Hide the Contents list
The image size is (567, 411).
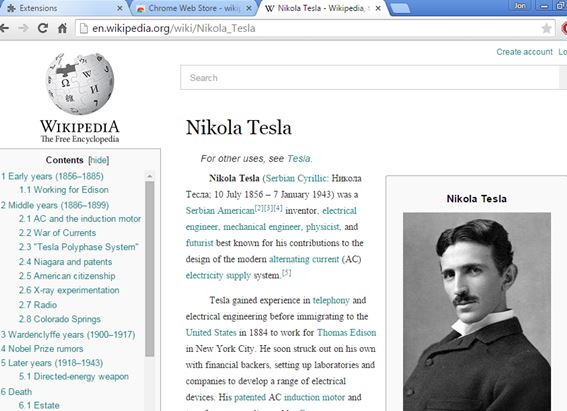tap(98, 160)
